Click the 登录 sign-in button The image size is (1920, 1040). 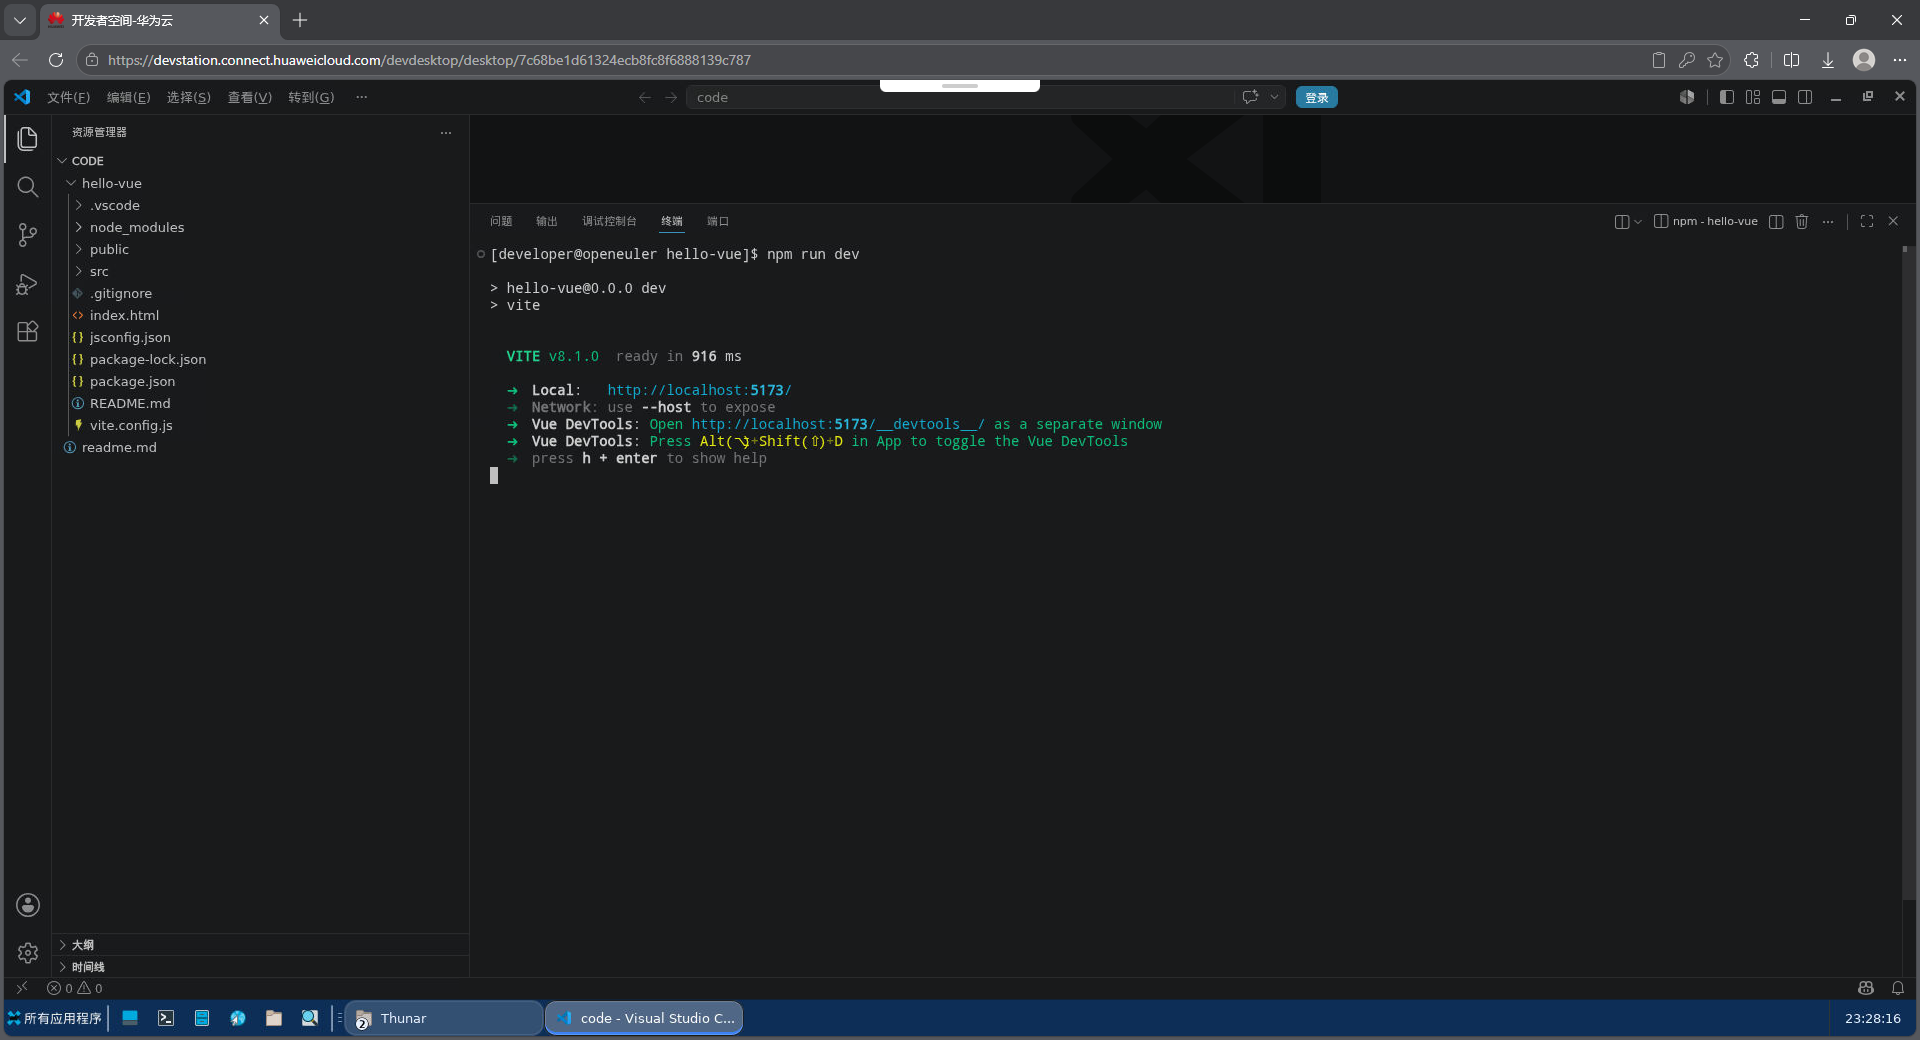click(1316, 97)
